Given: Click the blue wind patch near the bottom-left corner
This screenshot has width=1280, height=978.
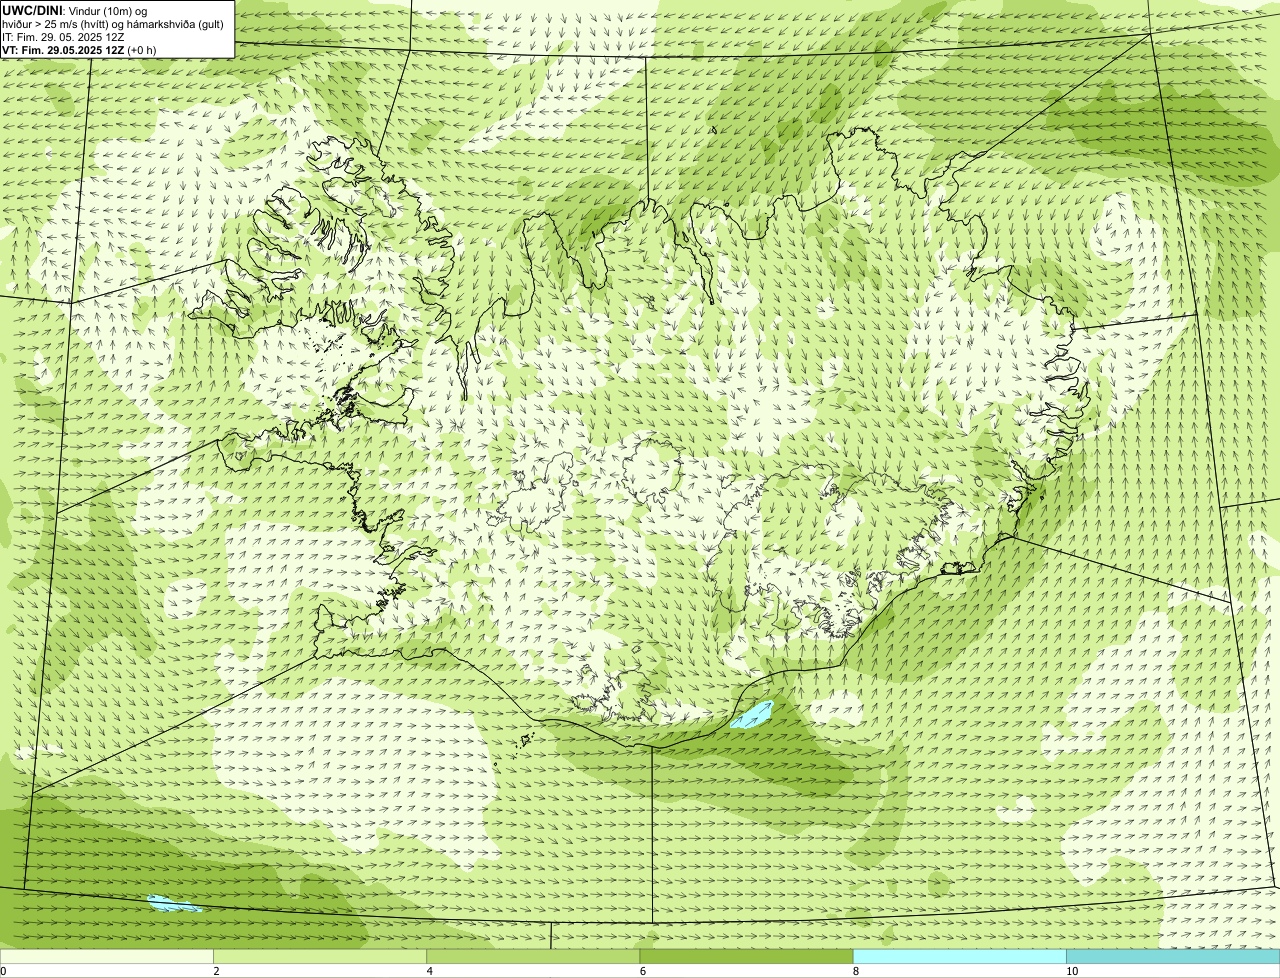Looking at the screenshot, I should (173, 904).
